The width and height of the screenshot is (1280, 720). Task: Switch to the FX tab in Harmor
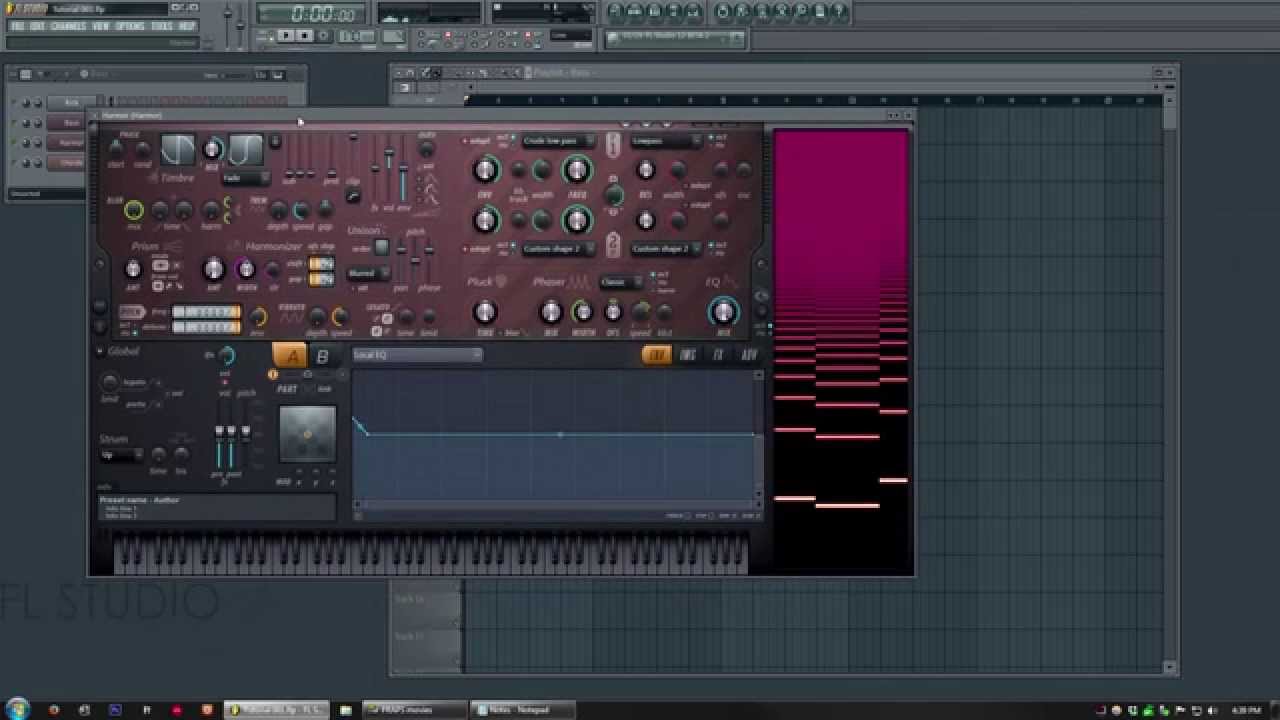point(718,354)
